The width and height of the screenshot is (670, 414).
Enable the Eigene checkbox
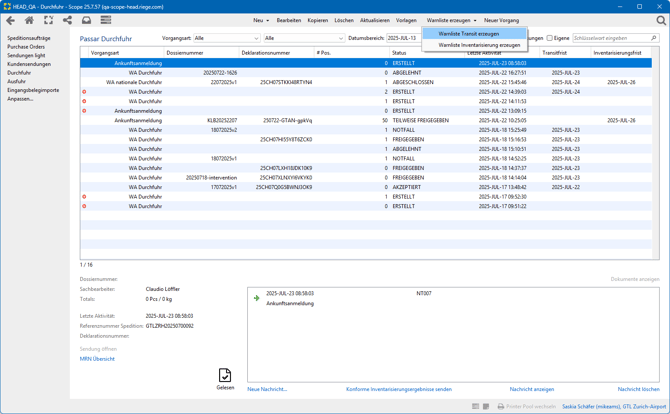pyautogui.click(x=550, y=38)
